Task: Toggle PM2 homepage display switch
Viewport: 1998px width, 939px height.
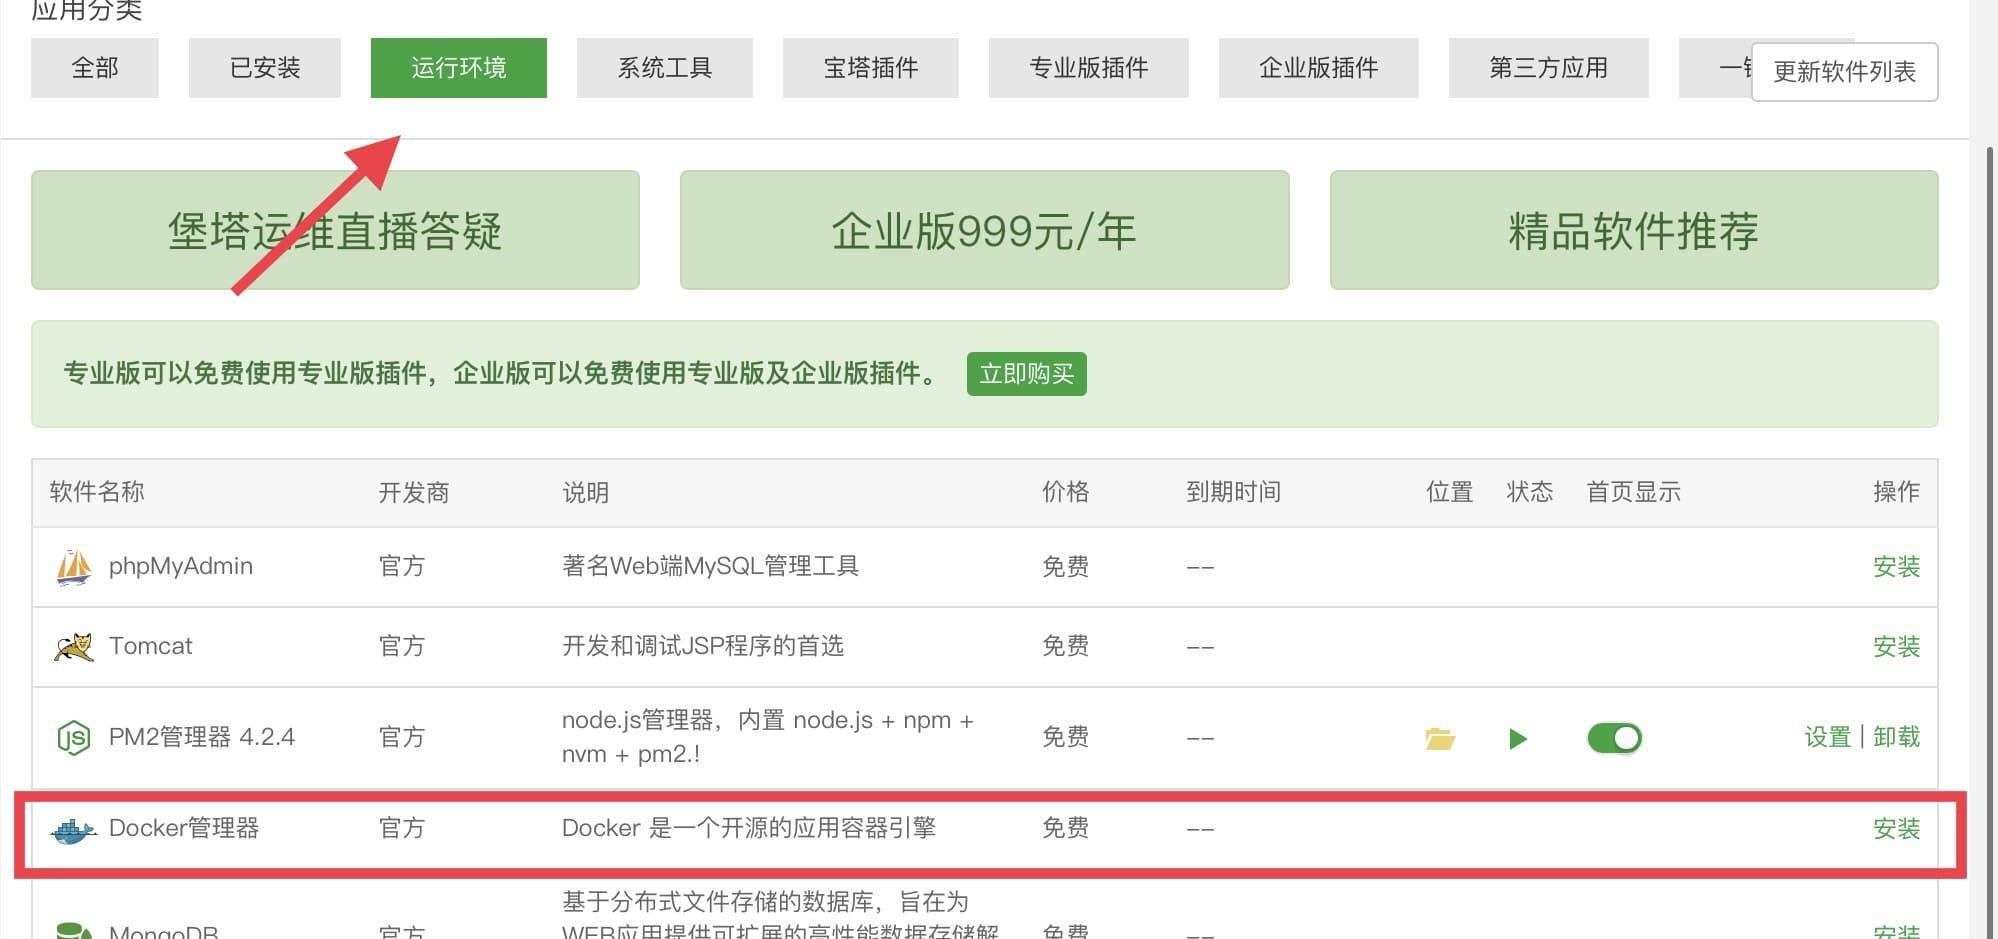Action: pos(1614,738)
